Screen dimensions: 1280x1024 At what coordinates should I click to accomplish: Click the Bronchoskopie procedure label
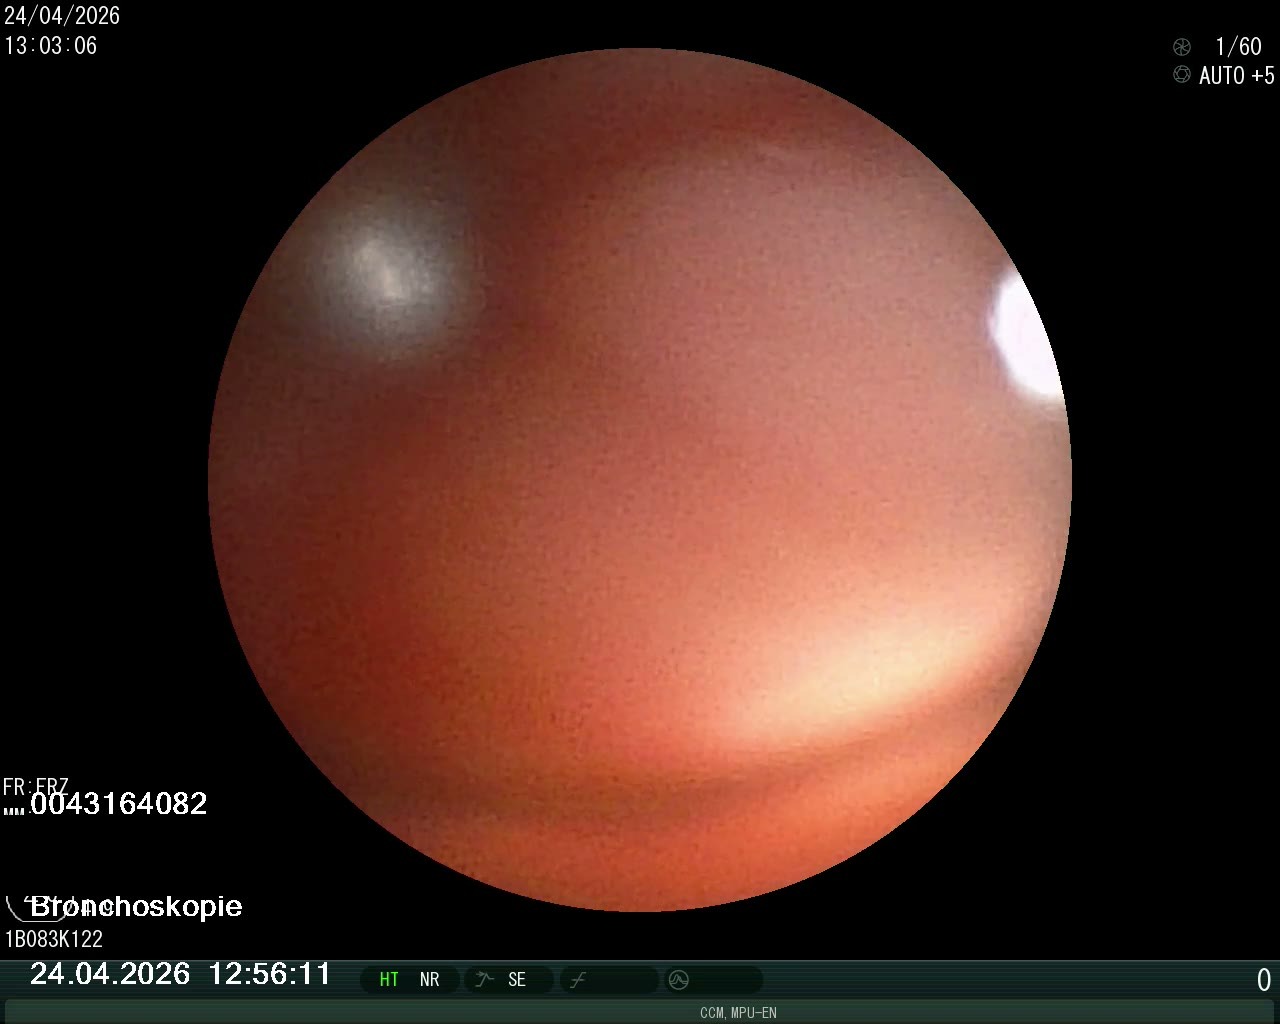(136, 906)
